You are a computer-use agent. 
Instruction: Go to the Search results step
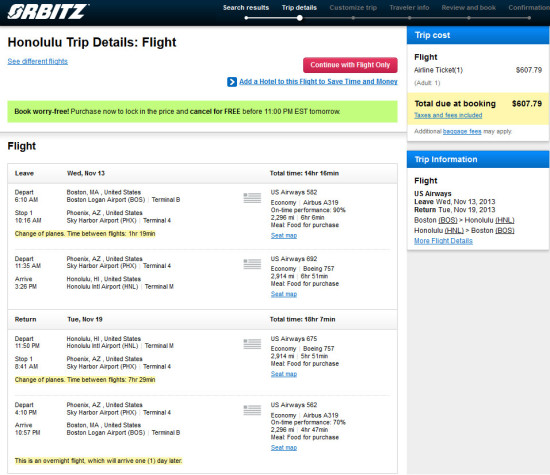click(x=246, y=8)
